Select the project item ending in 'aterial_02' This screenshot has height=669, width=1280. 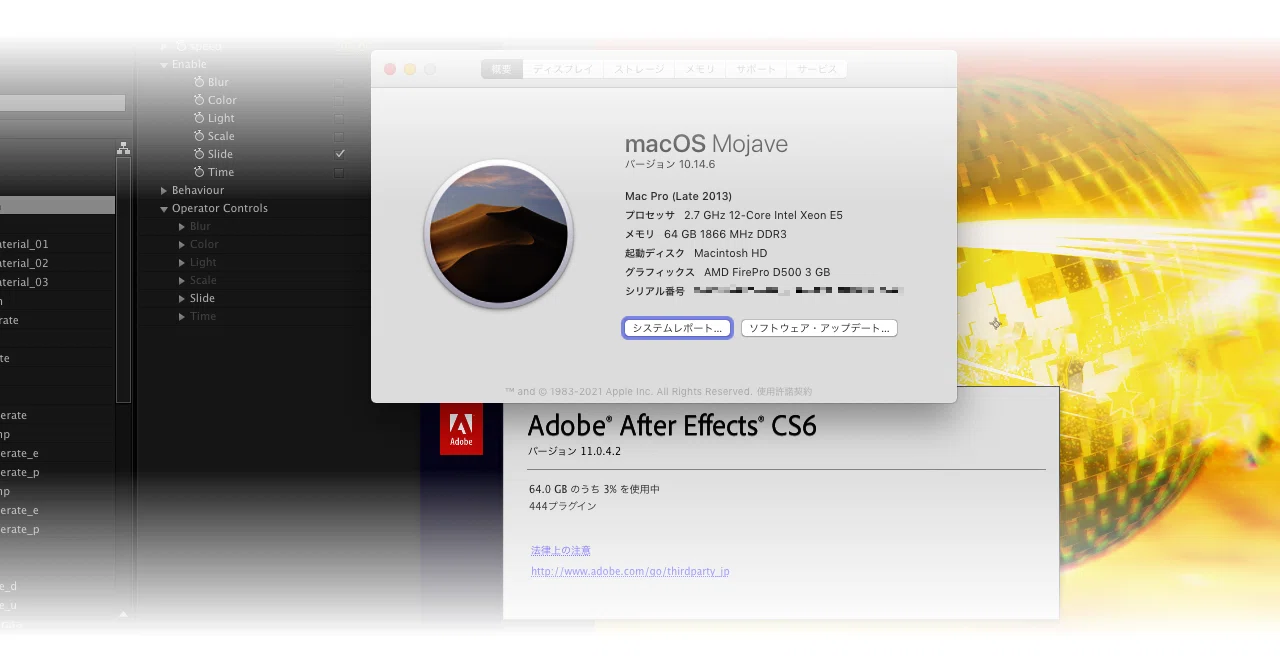coord(58,263)
